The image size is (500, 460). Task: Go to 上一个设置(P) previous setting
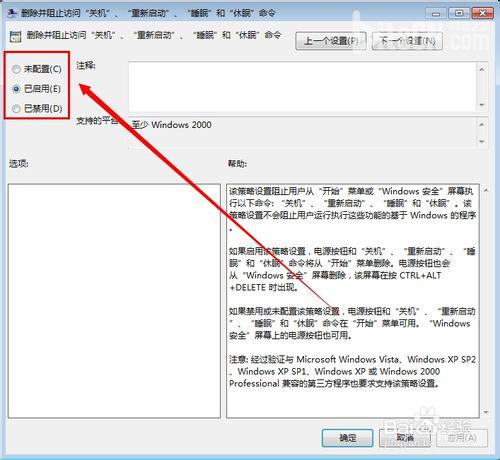[x=331, y=41]
